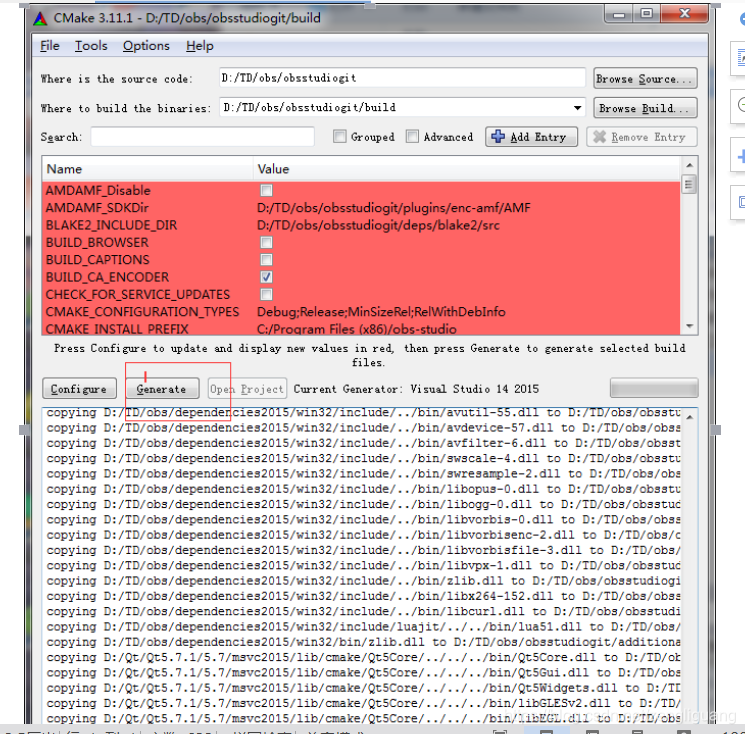Click the log line copying lua51.dll

tap(363, 627)
